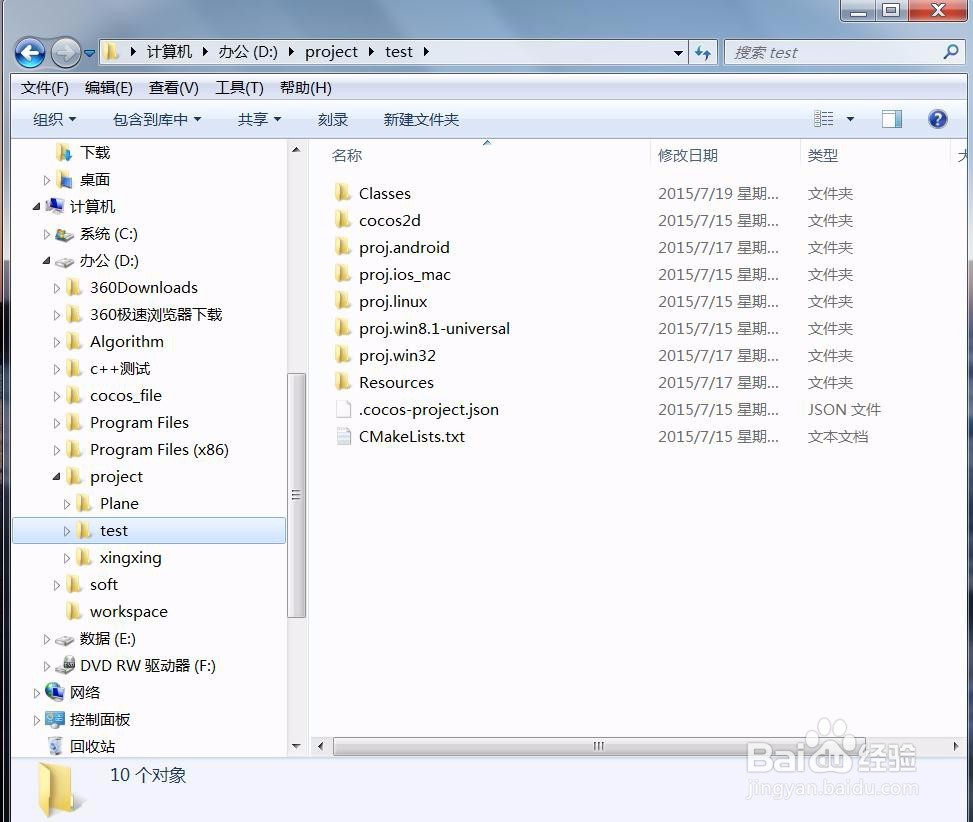Collapse the 办公 (D:) drive node
The height and width of the screenshot is (822, 973).
(47, 261)
